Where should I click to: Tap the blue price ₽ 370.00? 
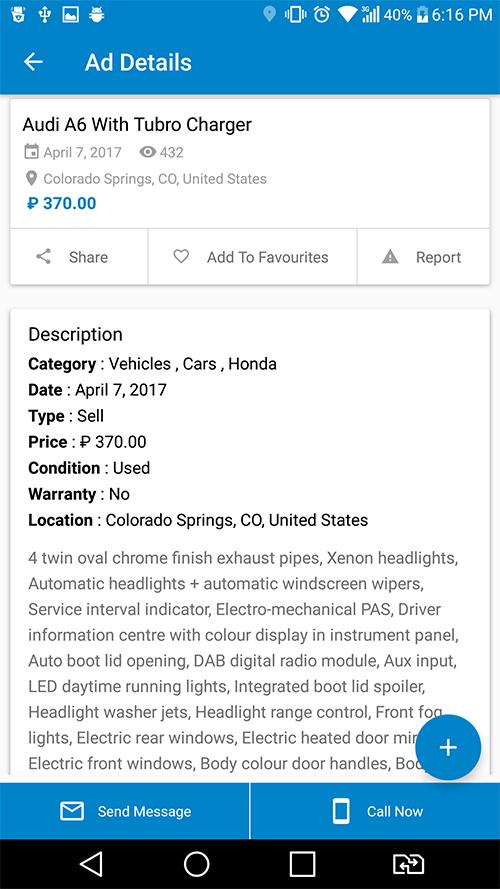61,203
